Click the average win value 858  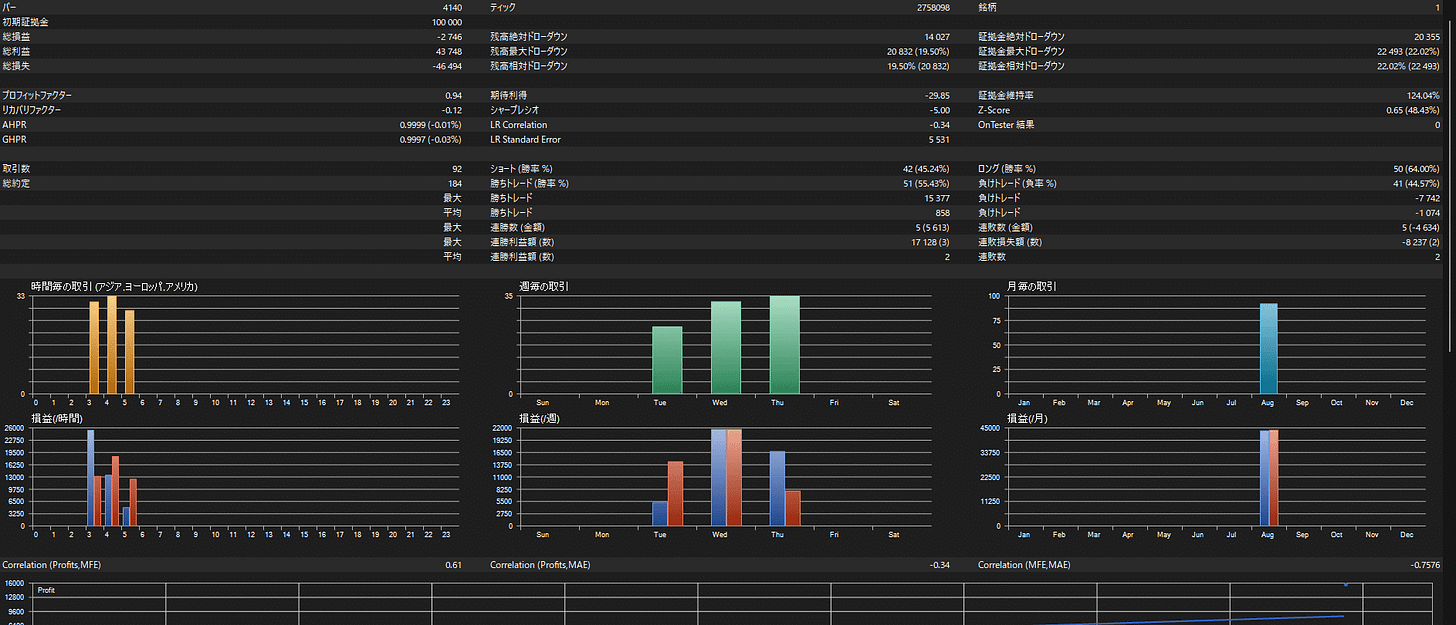coord(942,213)
